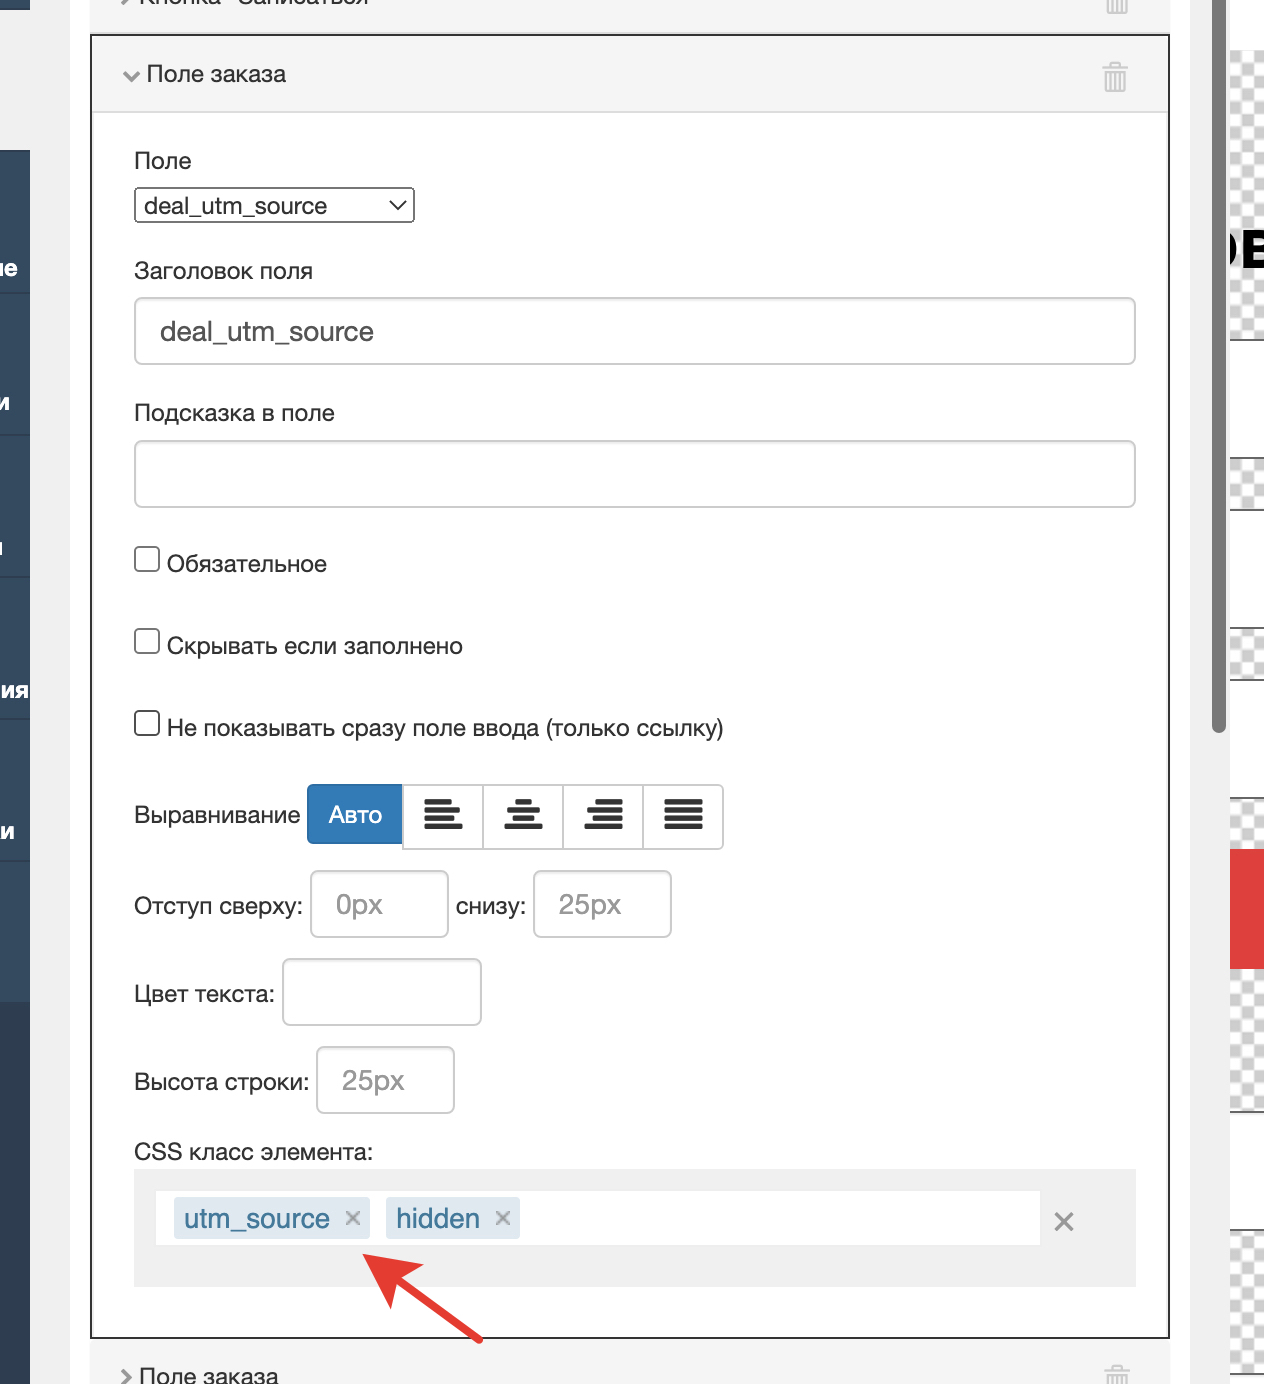This screenshot has width=1264, height=1384.
Task: Select right text alignment icon
Action: point(603,816)
